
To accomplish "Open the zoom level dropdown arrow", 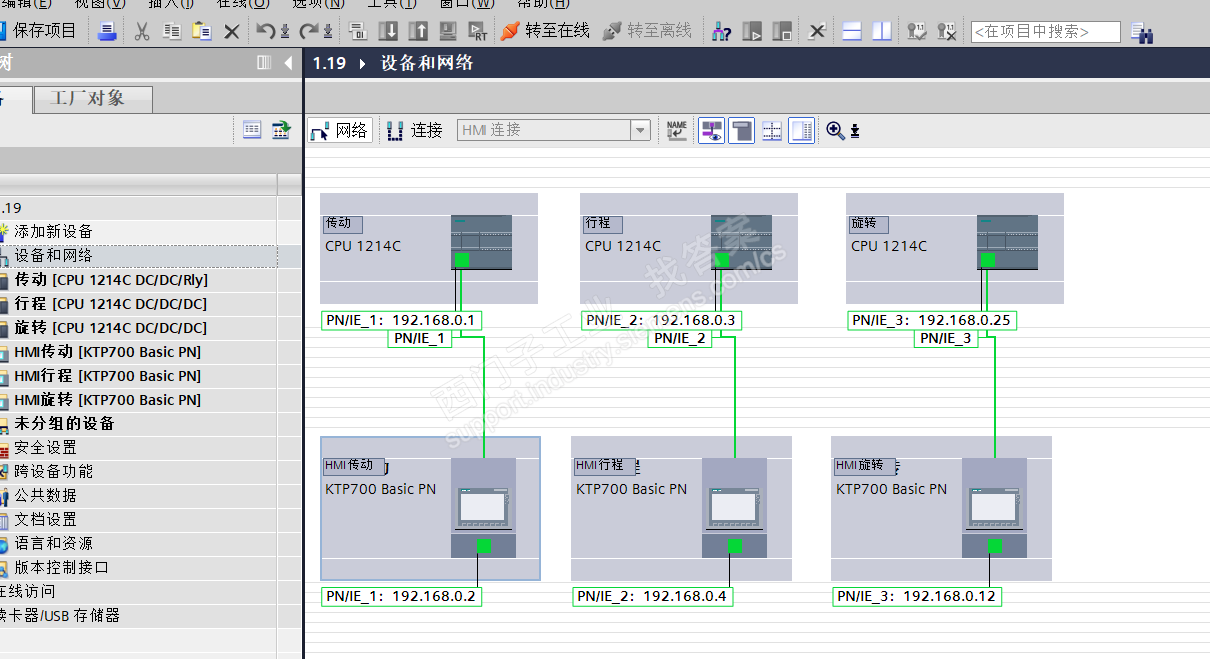I will (x=855, y=131).
